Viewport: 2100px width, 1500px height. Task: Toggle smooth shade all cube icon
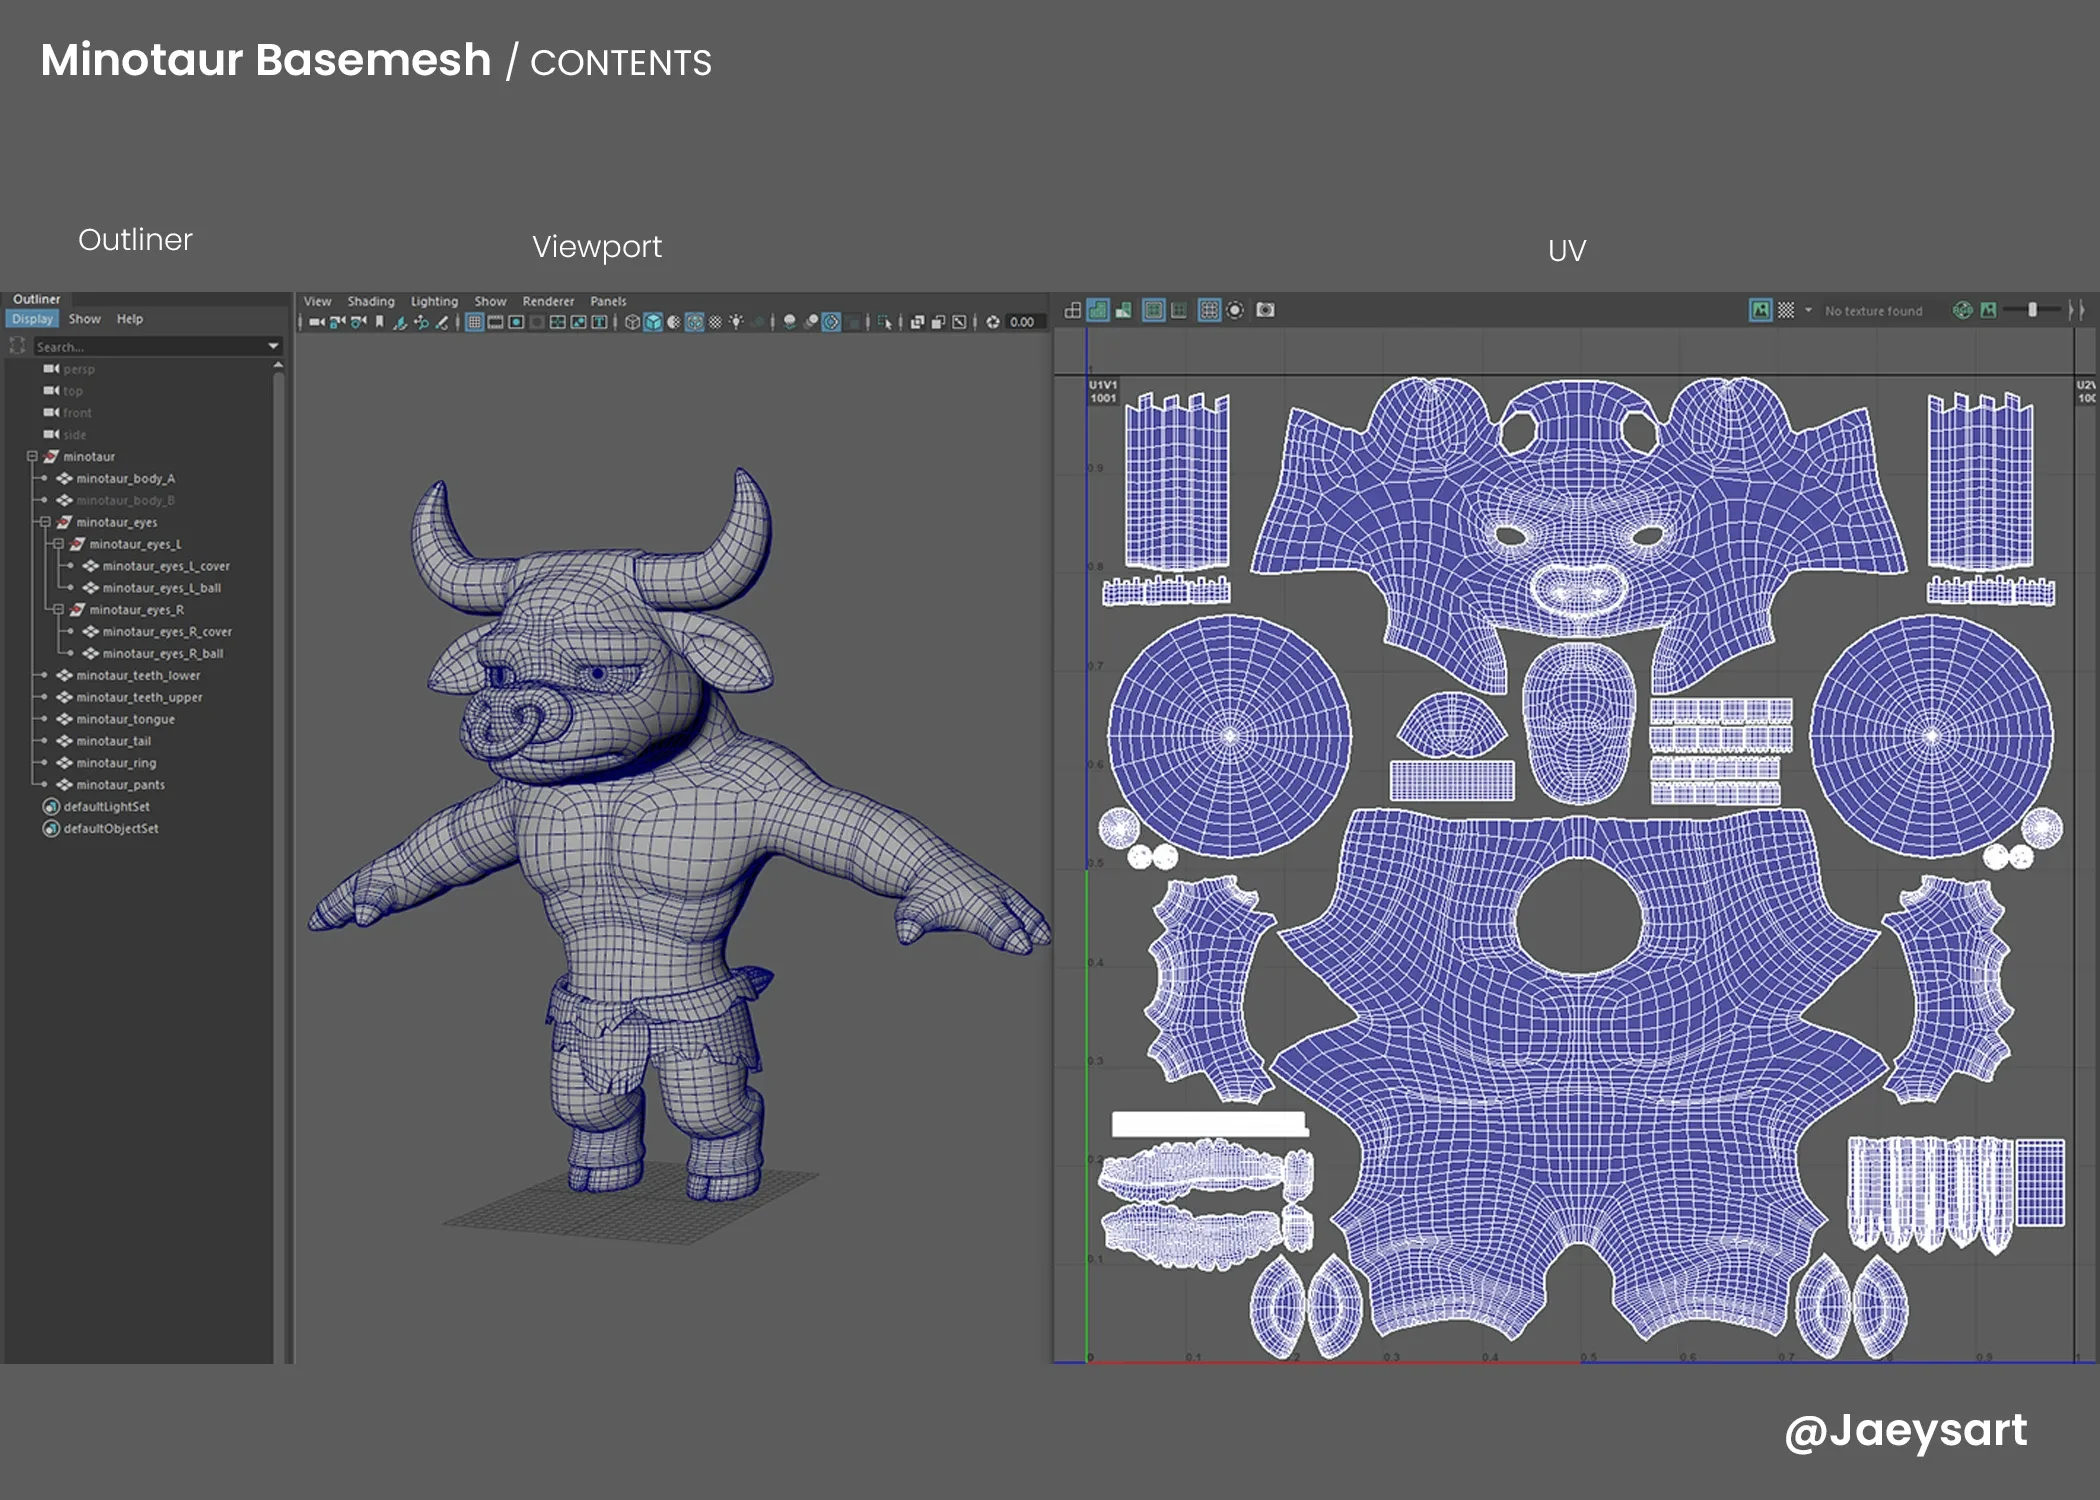(653, 322)
